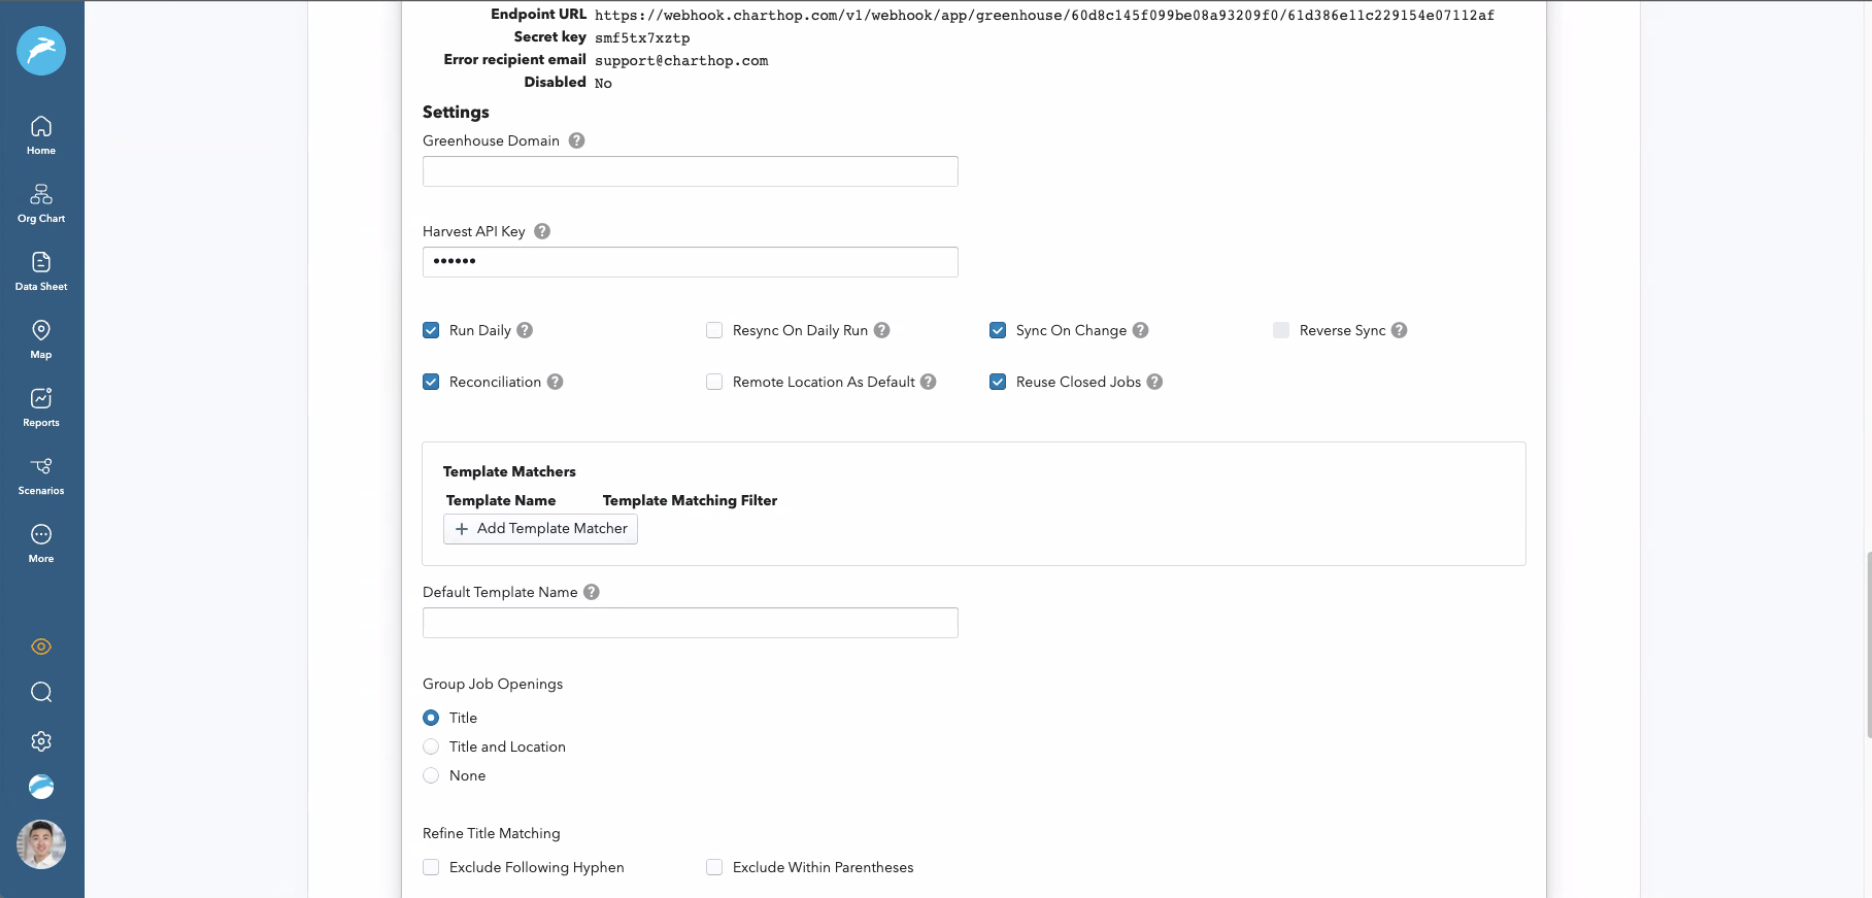
Task: Click the page vertical scrollbar
Action: coord(1867,644)
